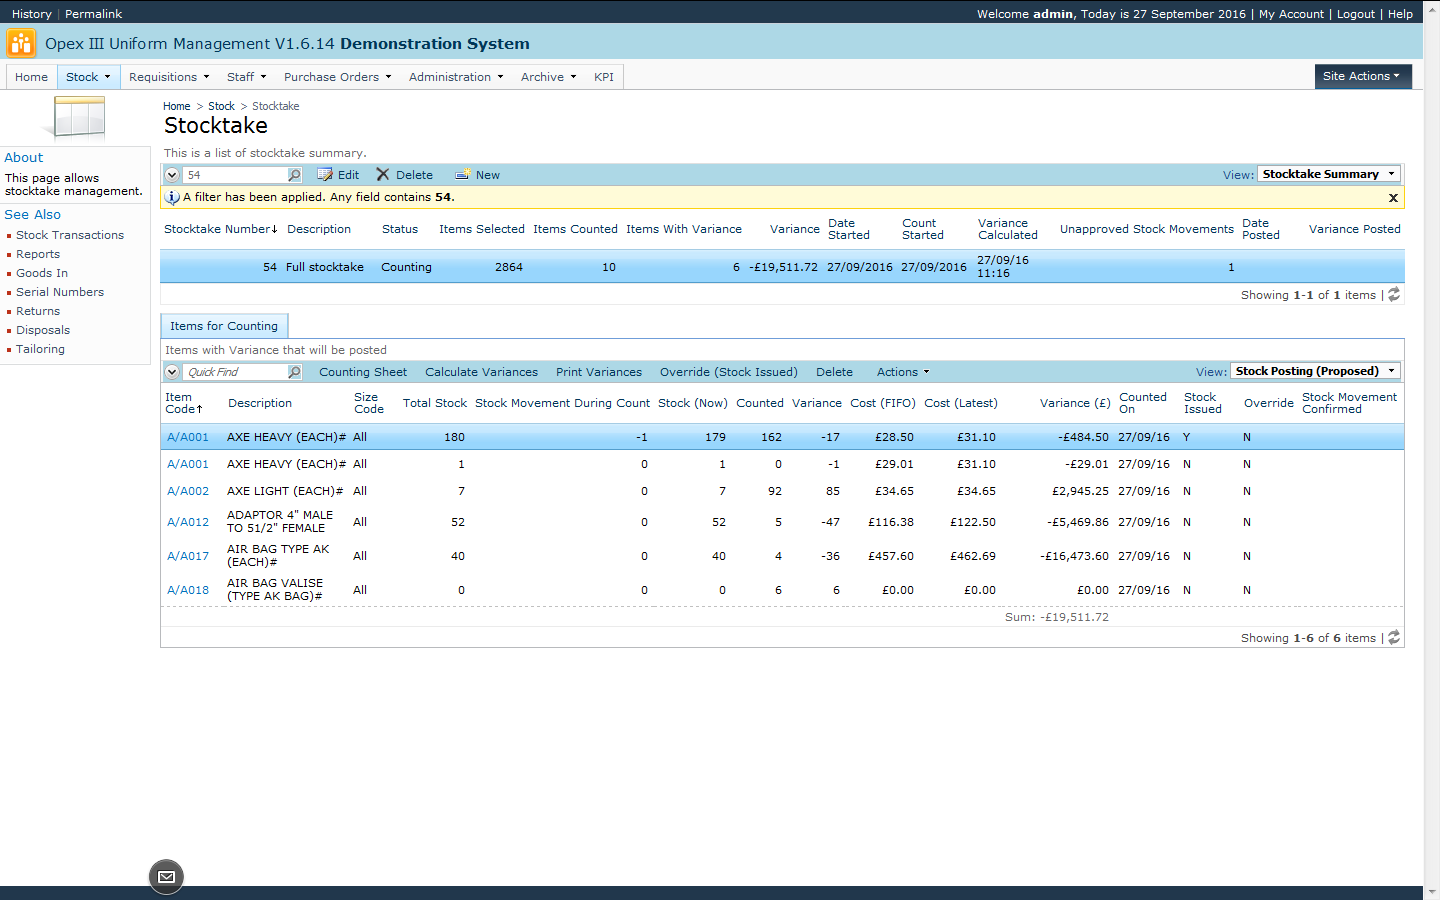Open the Administration menu
This screenshot has height=900, width=1440.
pos(456,77)
